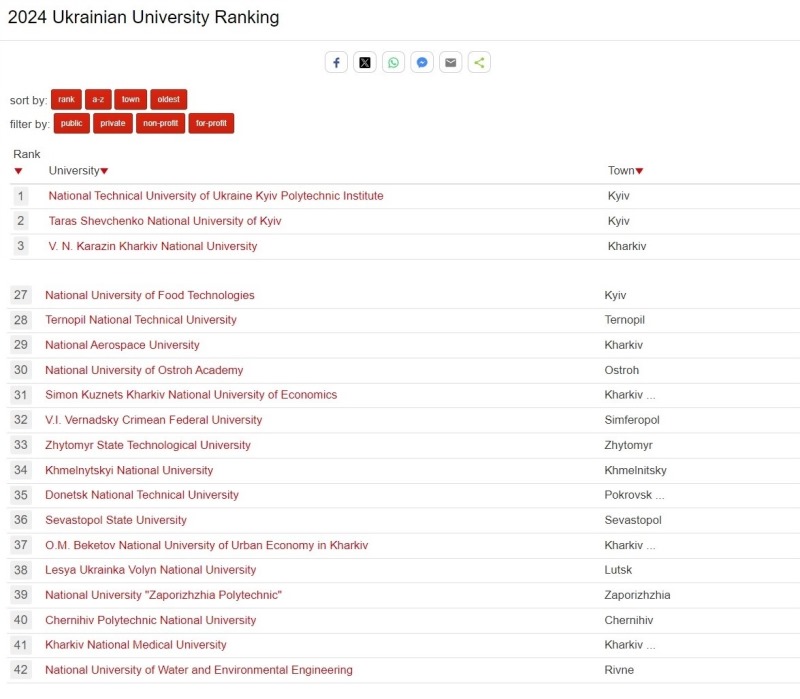Click the Rank column sort arrow
Viewport: 800px width, 699px height.
[18, 171]
